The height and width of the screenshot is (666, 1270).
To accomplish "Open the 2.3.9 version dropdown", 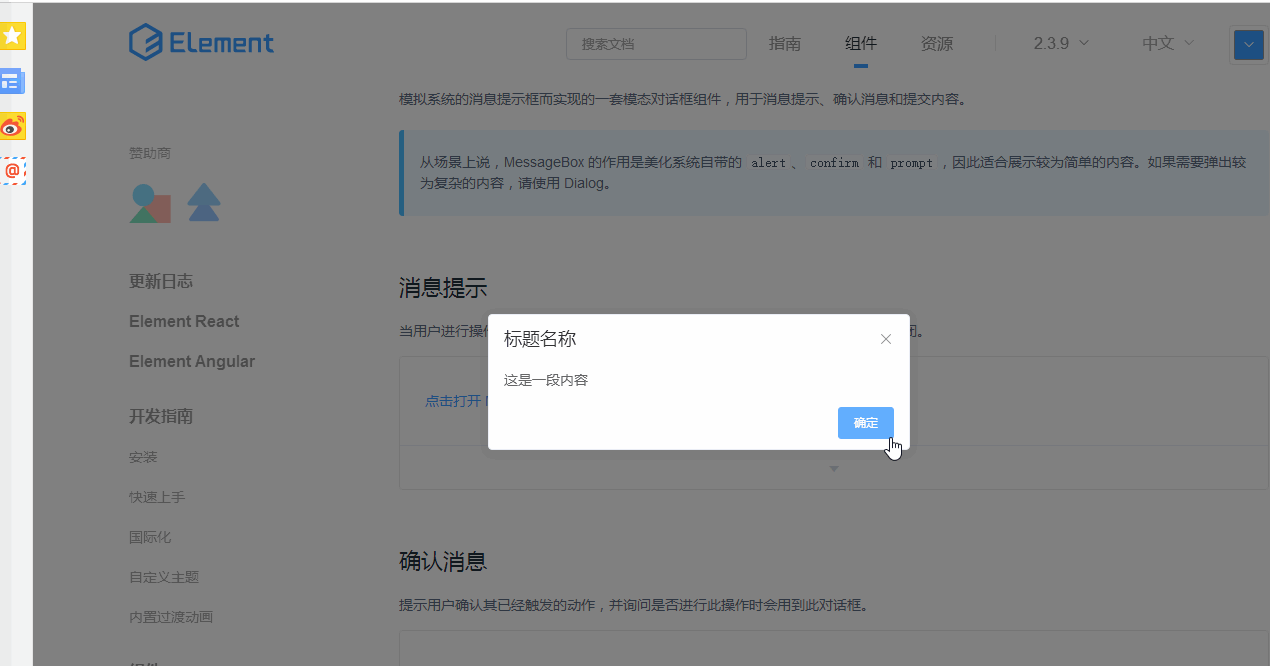I will (1060, 43).
